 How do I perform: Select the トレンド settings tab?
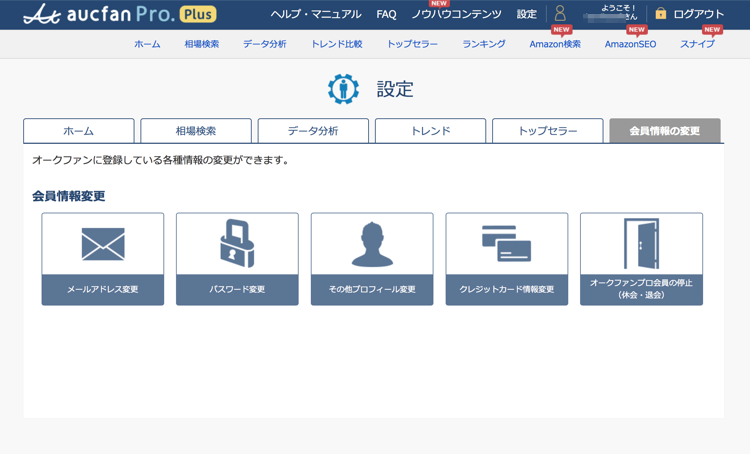tap(430, 131)
